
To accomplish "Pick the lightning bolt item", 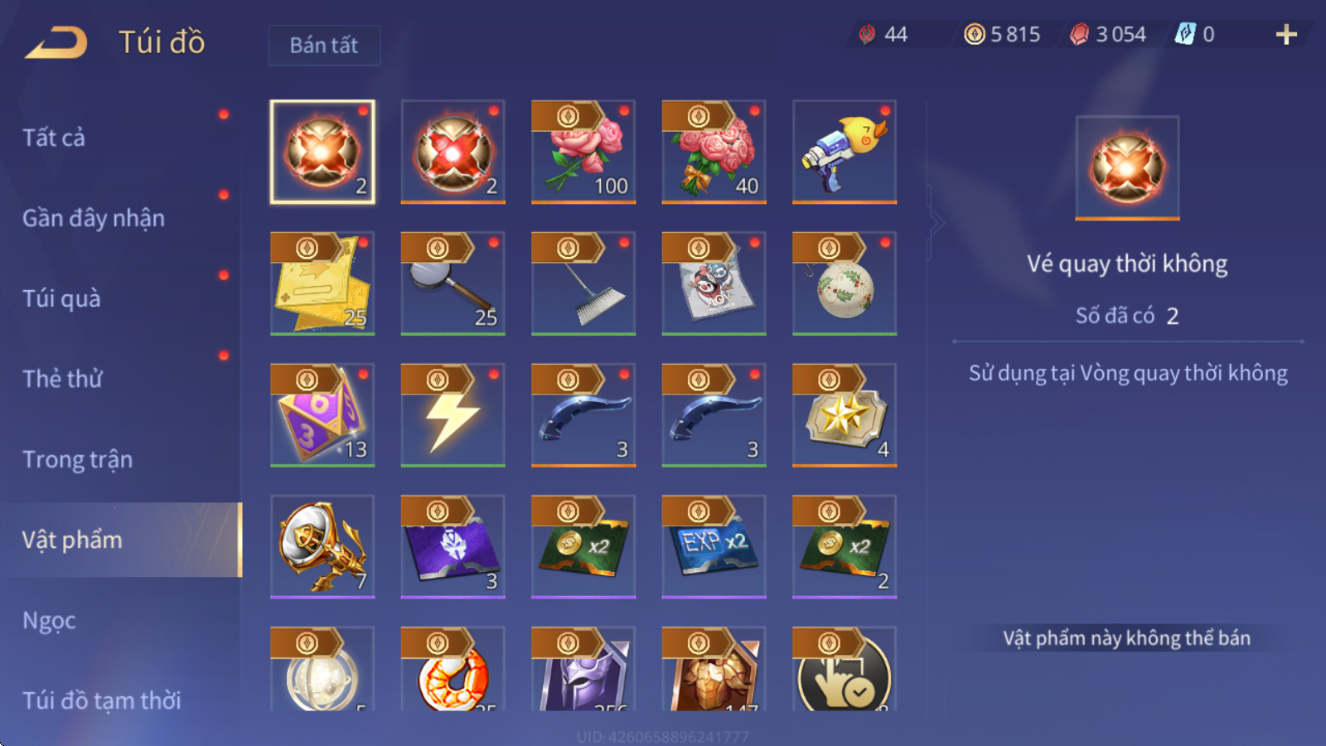I will (453, 415).
